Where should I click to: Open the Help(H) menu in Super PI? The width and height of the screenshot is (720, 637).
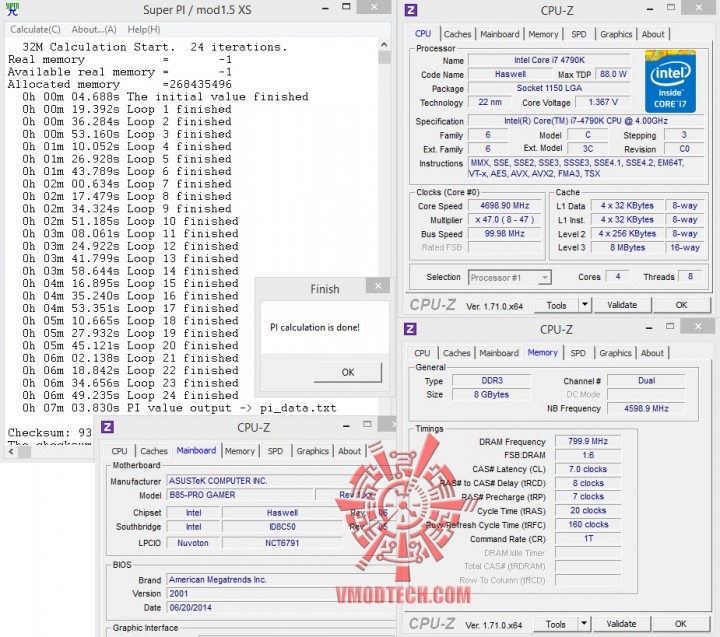click(x=144, y=29)
